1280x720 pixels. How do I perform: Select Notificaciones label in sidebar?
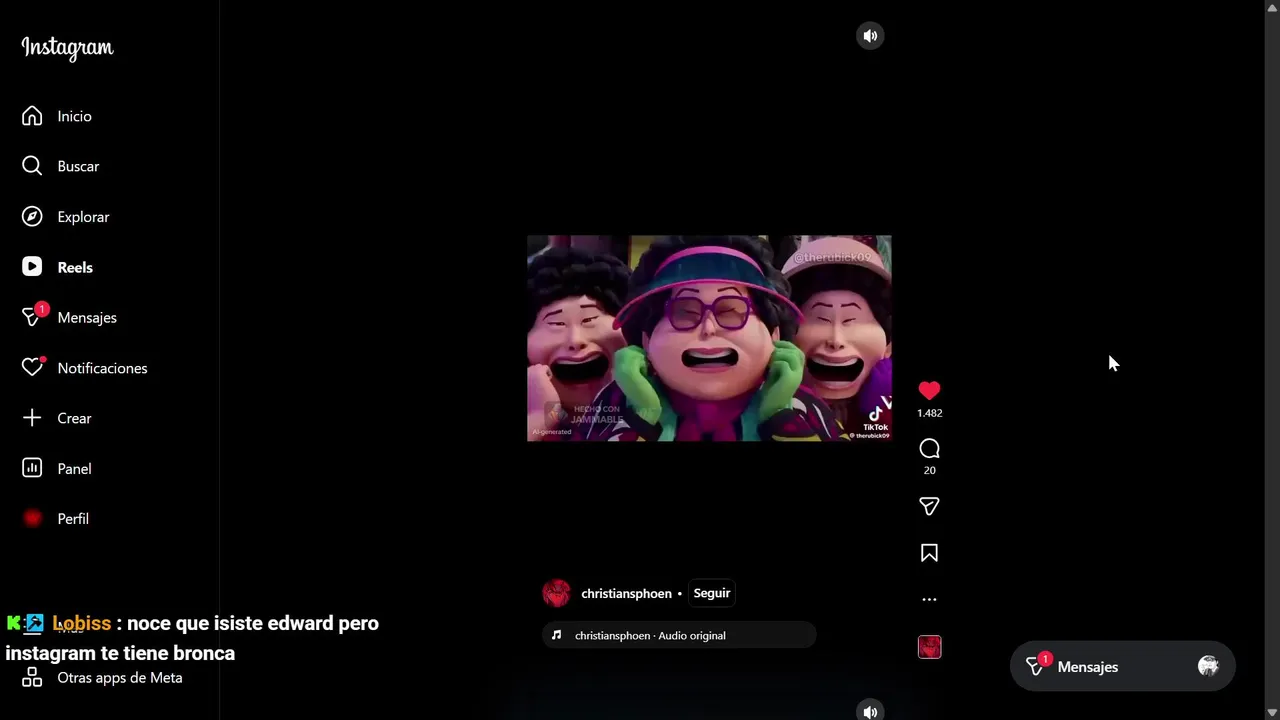(102, 368)
